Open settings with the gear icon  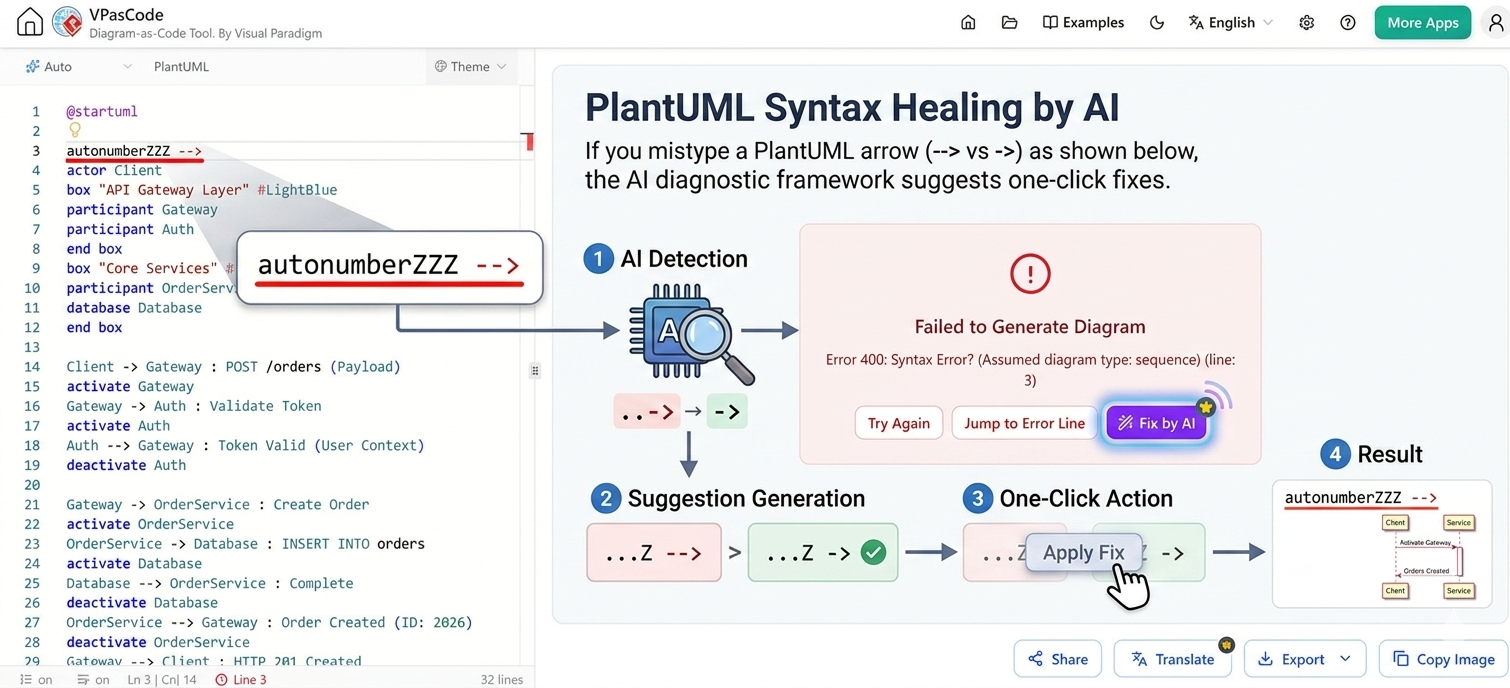click(1306, 22)
